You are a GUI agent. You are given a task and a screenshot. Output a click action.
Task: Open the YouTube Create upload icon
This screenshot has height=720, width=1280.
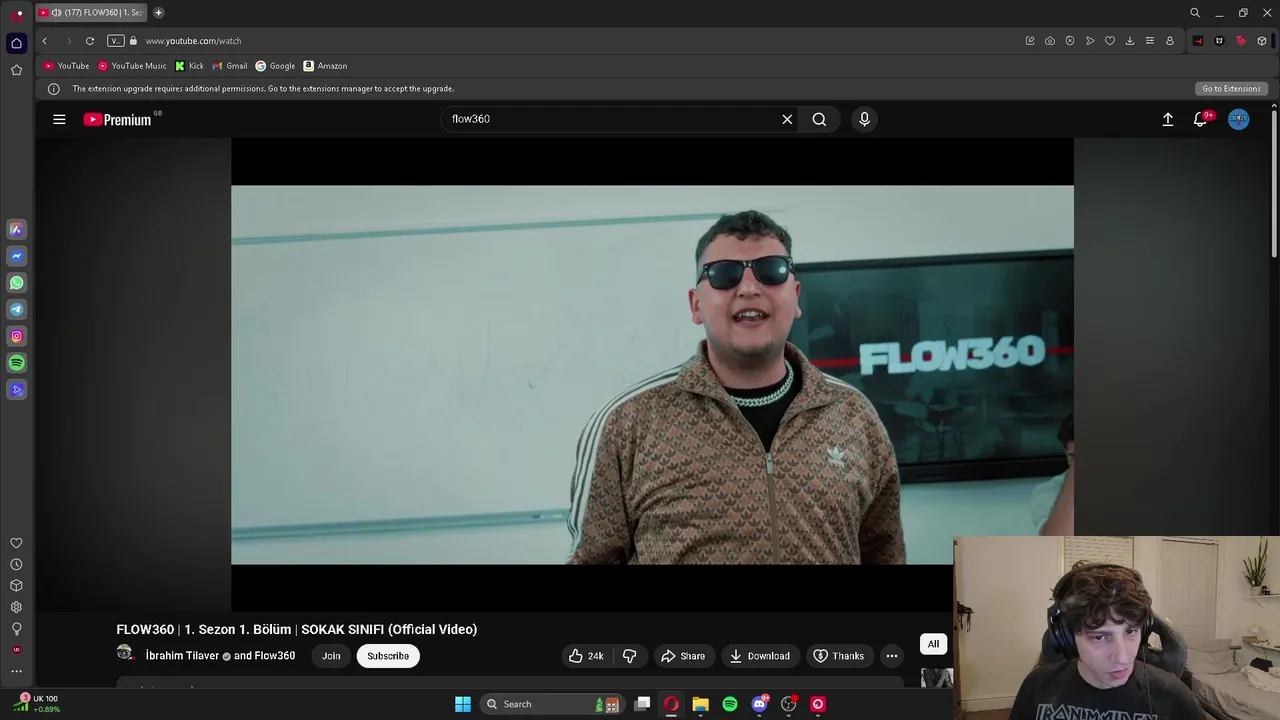coord(1167,119)
